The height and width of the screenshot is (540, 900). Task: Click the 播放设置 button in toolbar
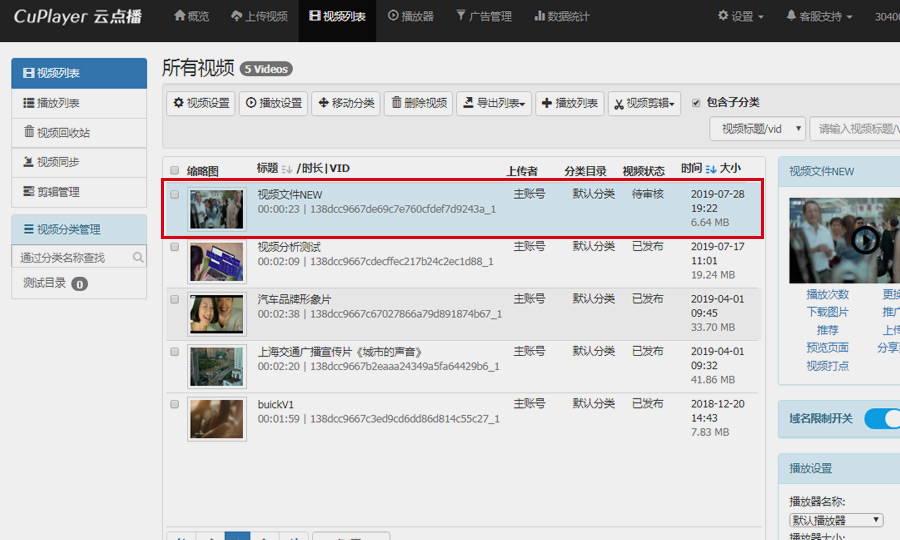pyautogui.click(x=273, y=103)
